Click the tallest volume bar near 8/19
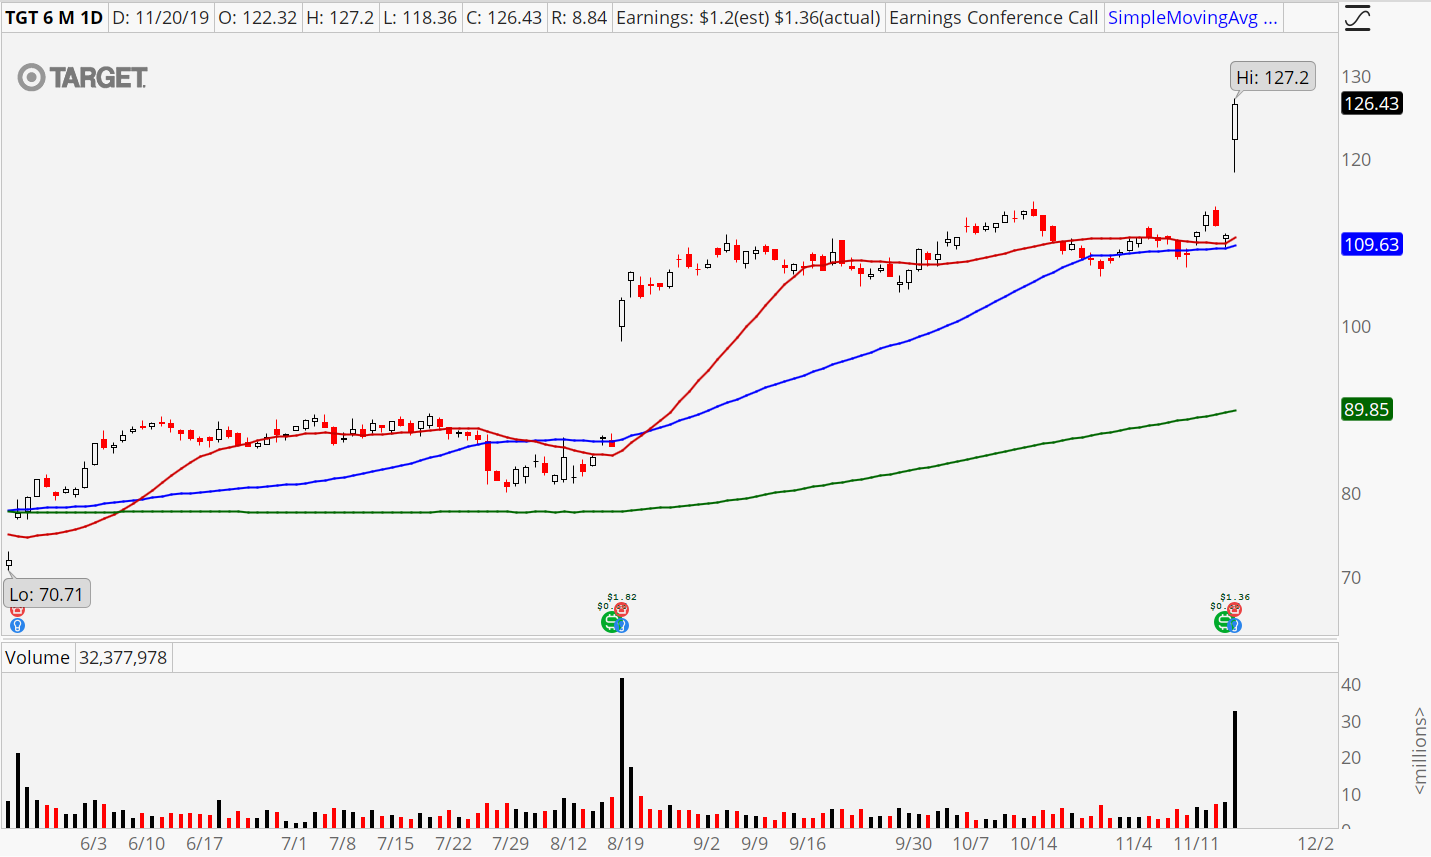Image resolution: width=1431 pixels, height=857 pixels. (x=622, y=753)
